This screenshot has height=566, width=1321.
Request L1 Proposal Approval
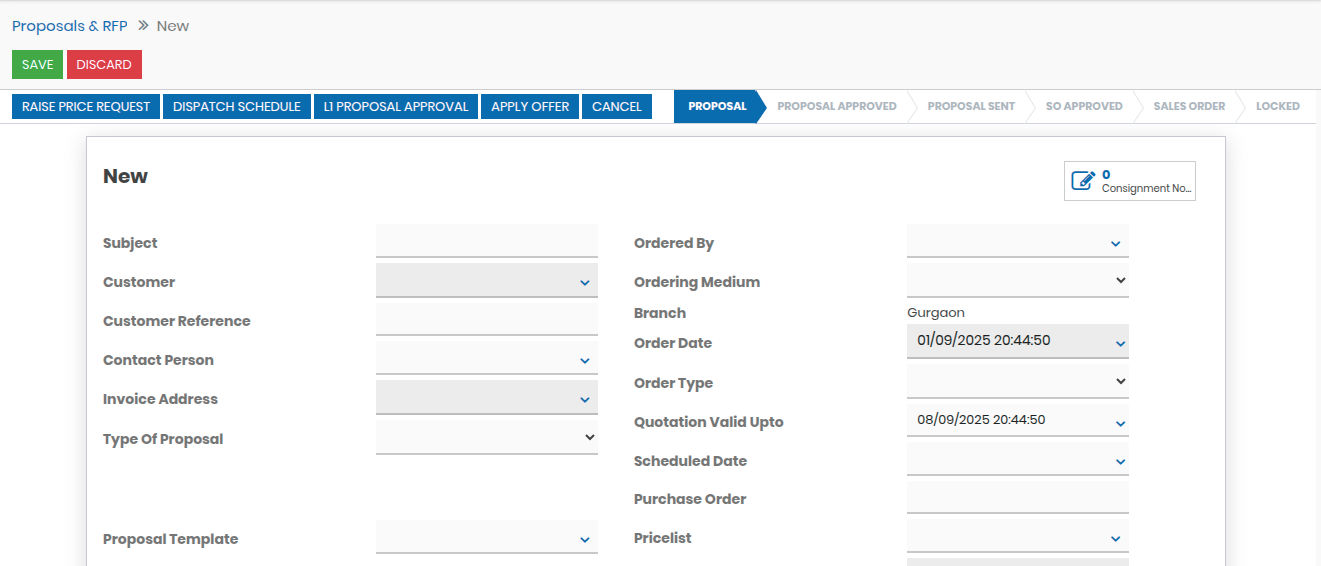tap(396, 107)
